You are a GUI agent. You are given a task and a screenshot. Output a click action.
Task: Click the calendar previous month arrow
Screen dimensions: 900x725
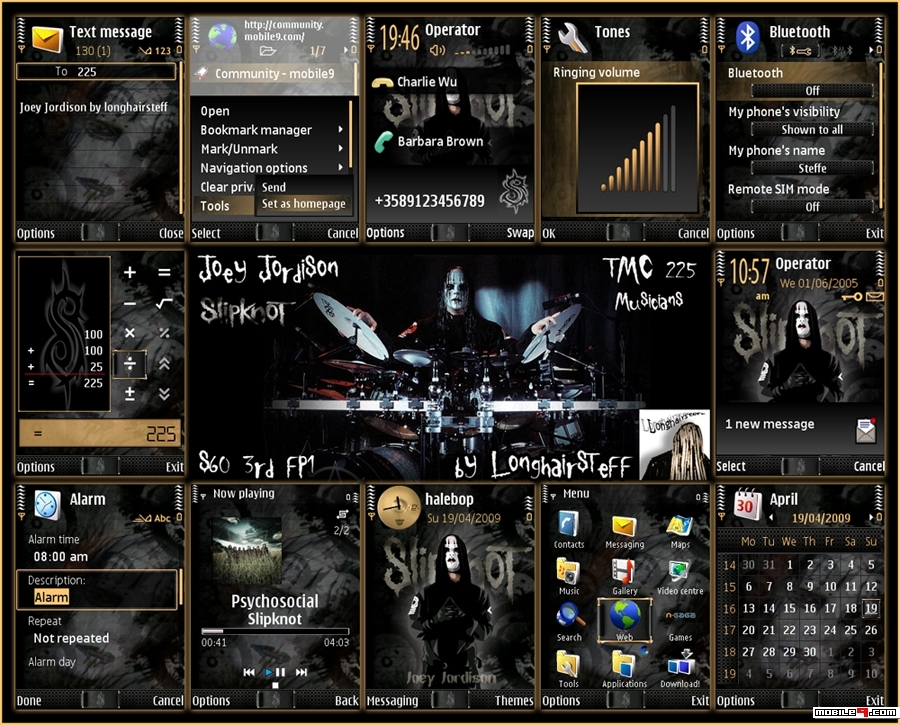coord(771,518)
